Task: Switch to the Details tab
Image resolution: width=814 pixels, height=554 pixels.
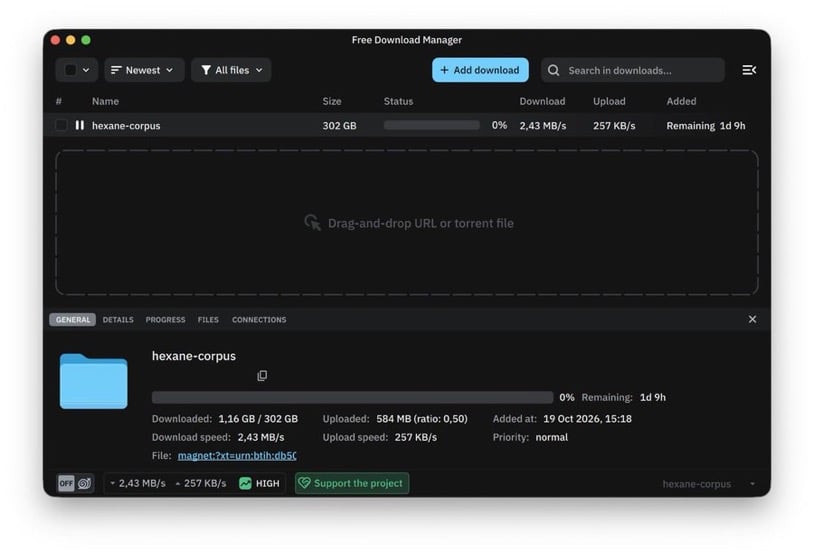Action: pos(118,319)
